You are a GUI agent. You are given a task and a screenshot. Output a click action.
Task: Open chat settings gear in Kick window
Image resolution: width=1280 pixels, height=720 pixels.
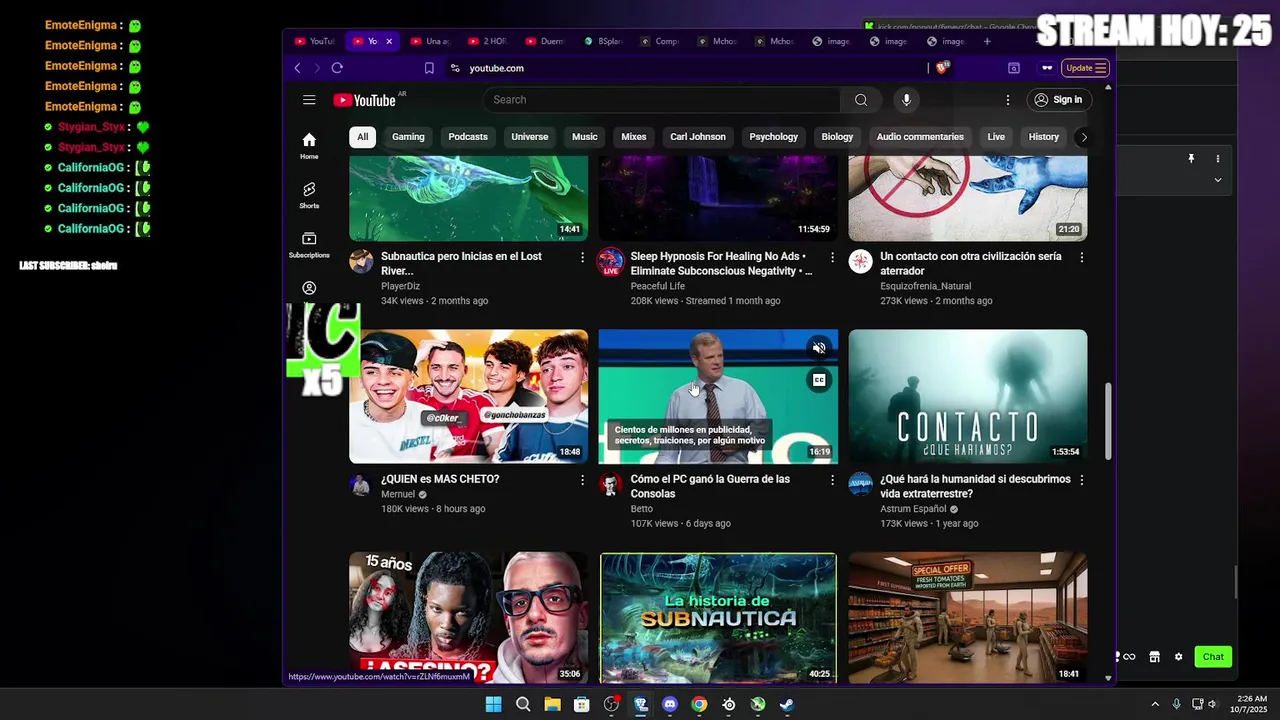1178,657
